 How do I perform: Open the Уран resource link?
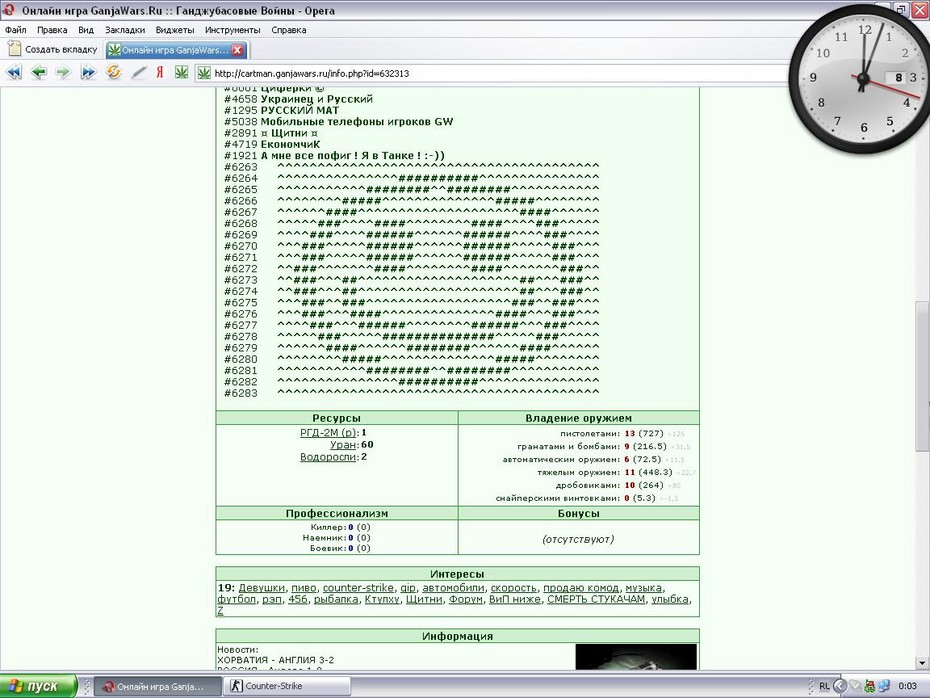[343, 444]
